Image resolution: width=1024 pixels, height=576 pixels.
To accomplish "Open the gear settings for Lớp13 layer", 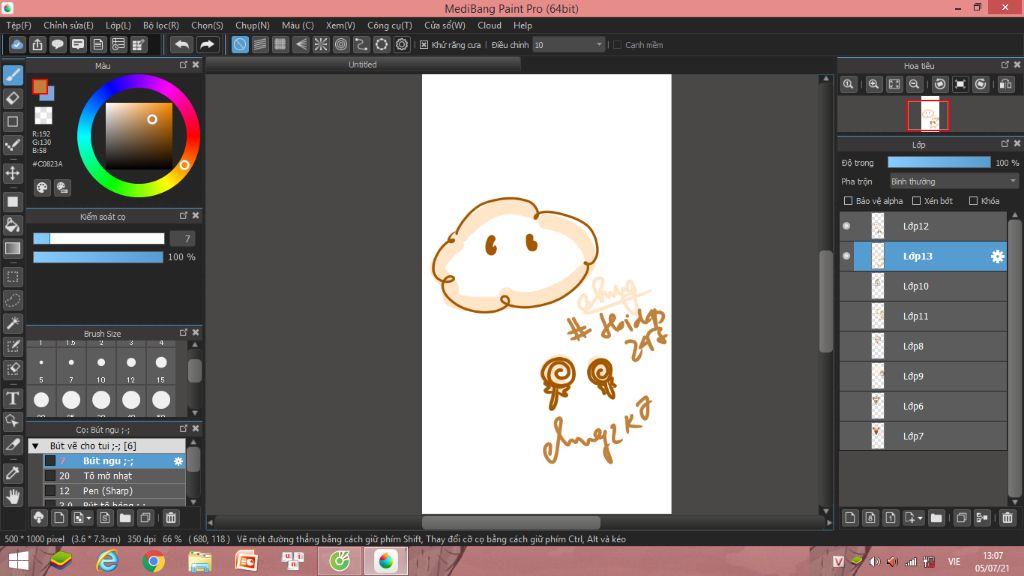I will click(997, 257).
